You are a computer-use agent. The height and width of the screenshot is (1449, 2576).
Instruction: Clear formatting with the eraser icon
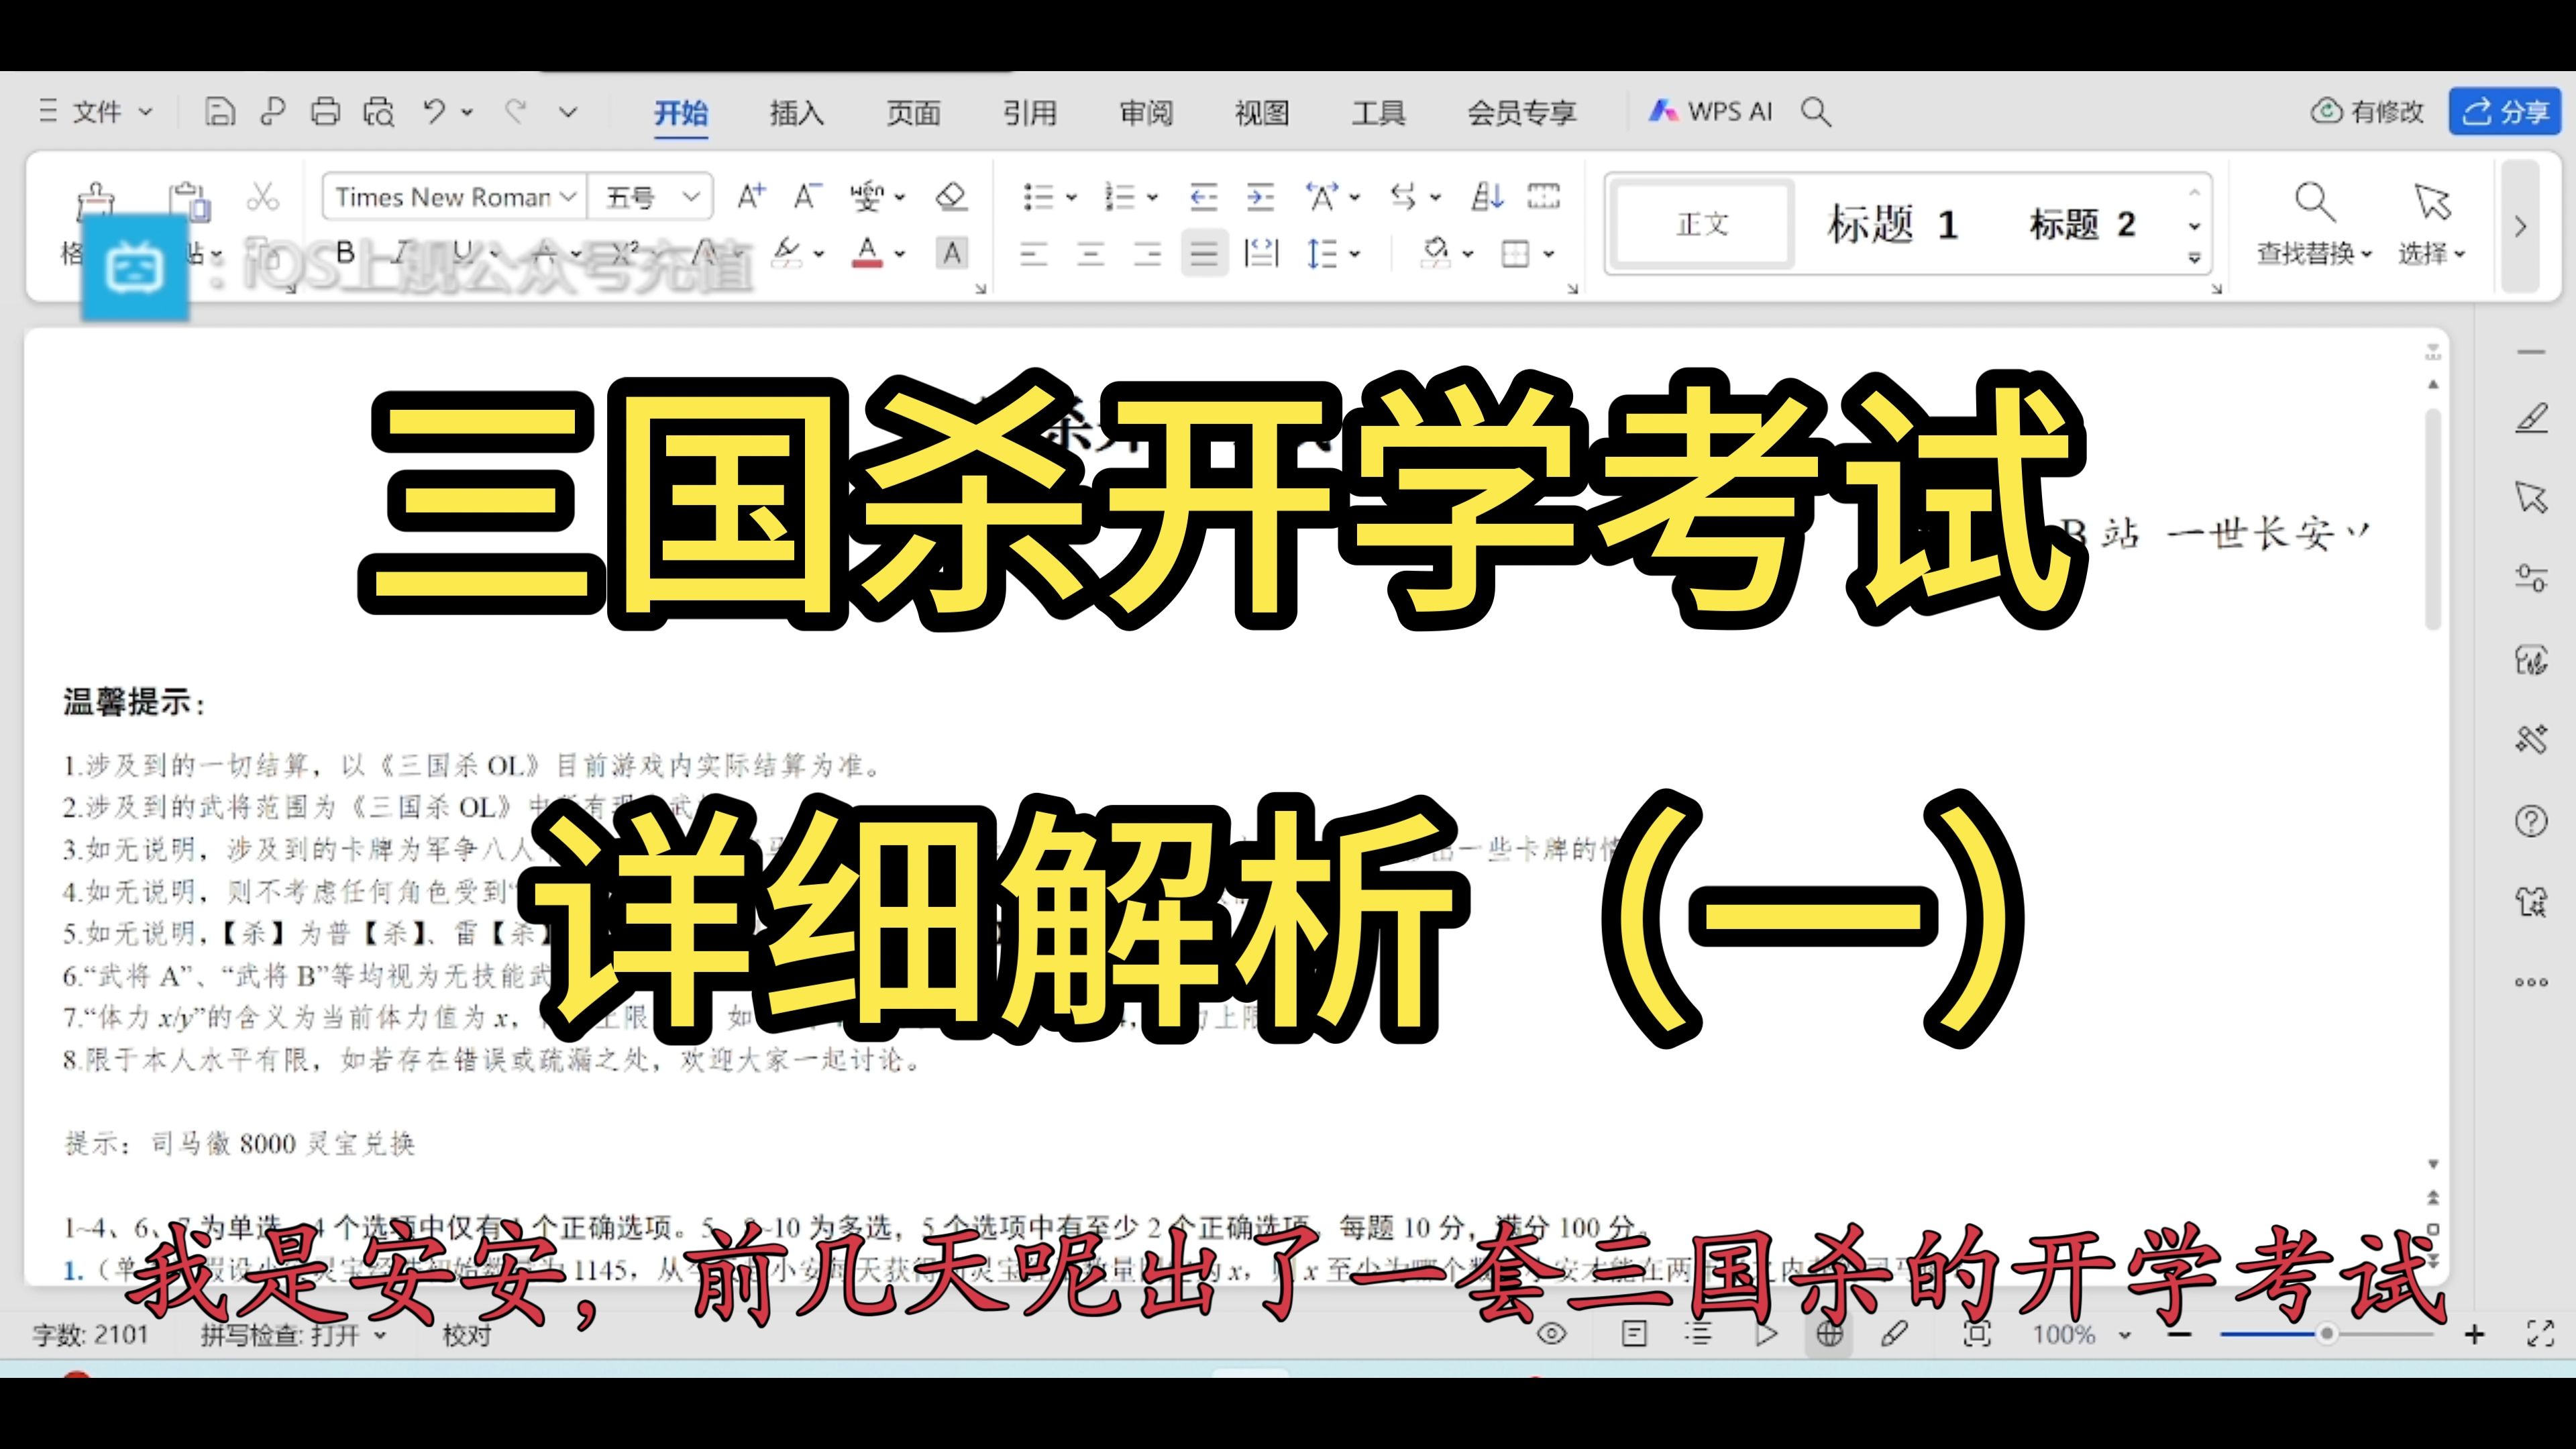tap(951, 196)
